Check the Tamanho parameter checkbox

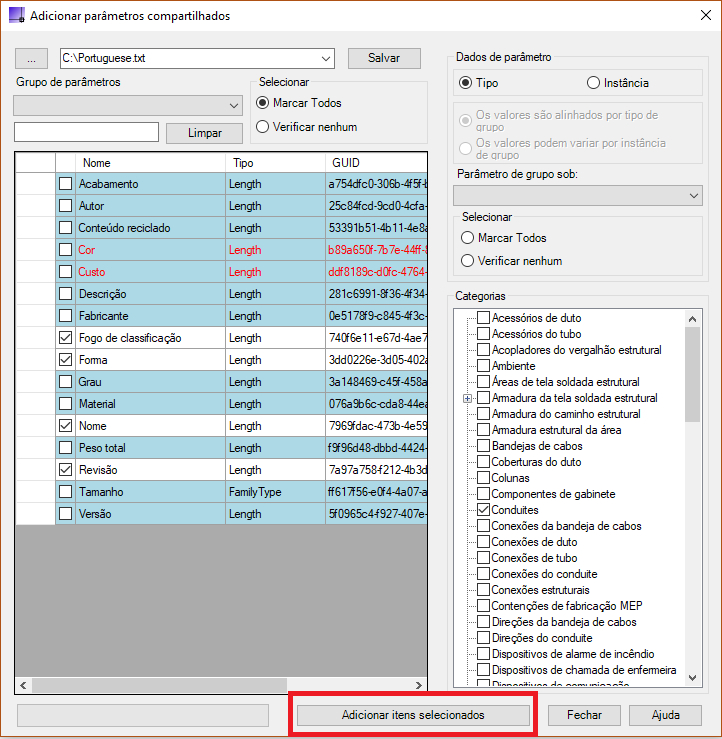66,492
